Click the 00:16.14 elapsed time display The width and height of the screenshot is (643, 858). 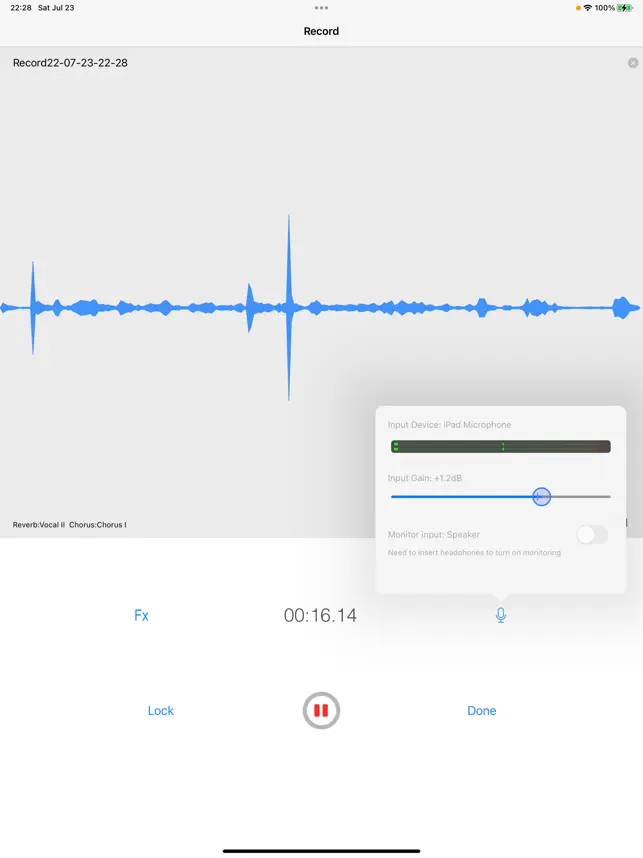click(x=320, y=615)
